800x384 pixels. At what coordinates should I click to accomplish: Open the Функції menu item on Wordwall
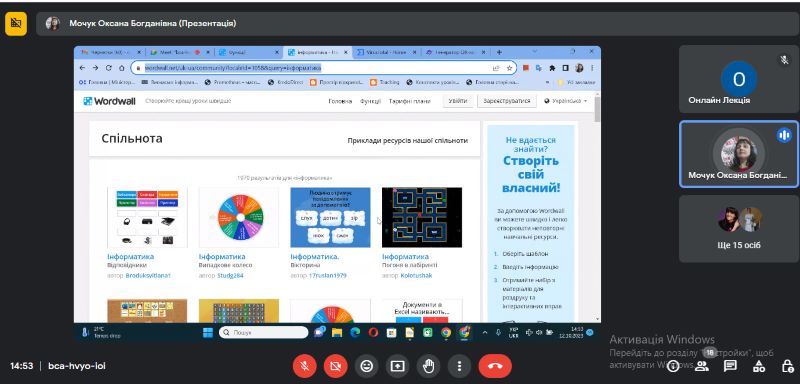click(370, 101)
